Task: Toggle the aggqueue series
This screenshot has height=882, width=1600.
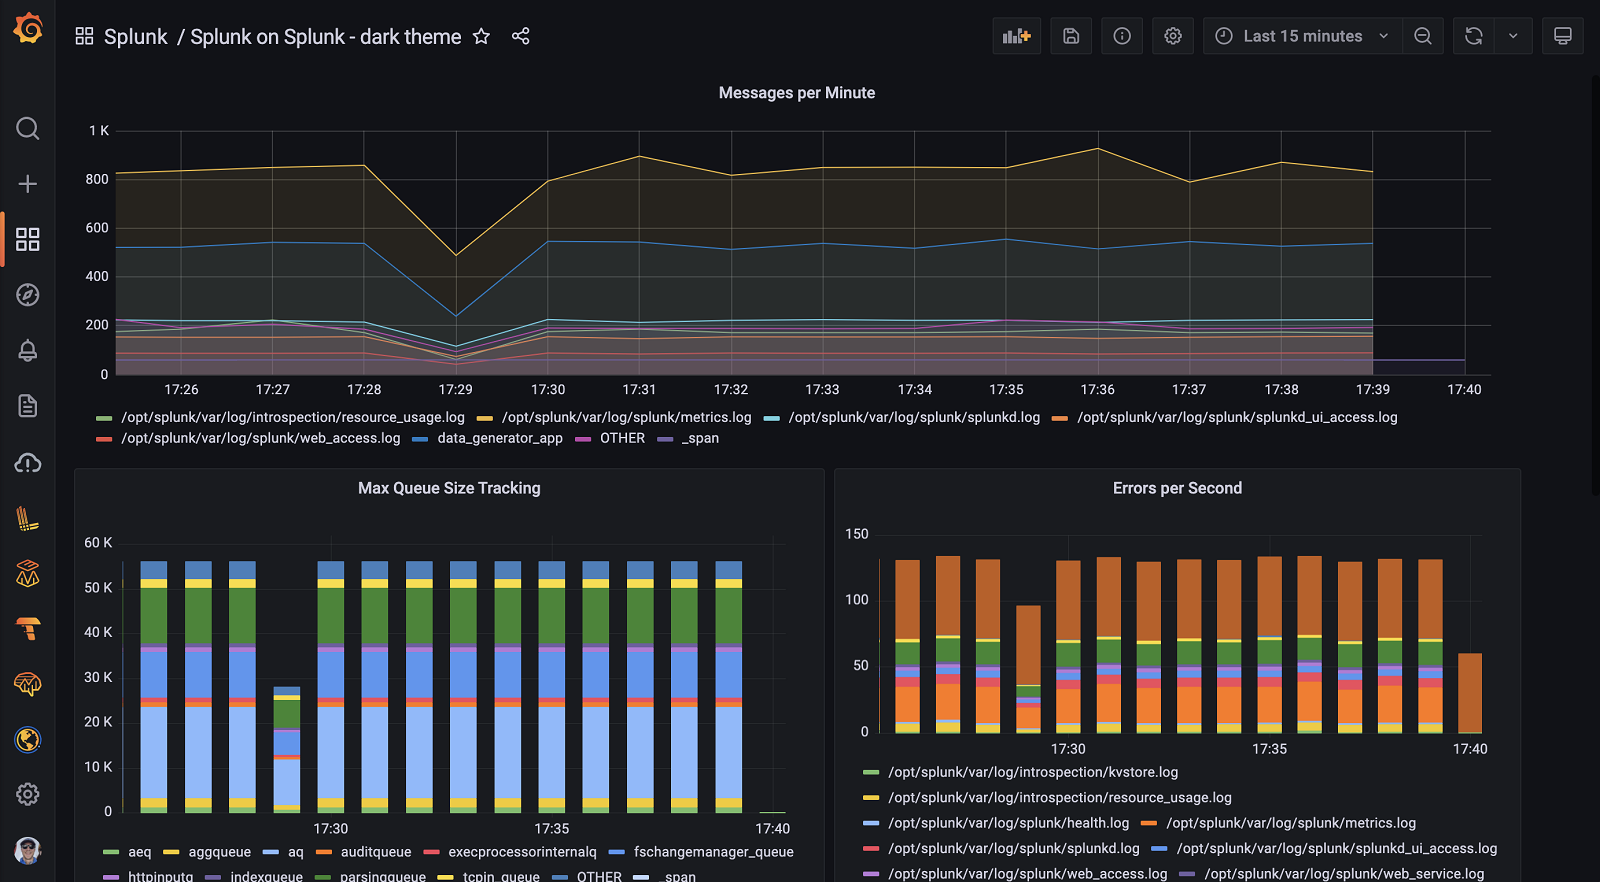Action: [x=220, y=852]
